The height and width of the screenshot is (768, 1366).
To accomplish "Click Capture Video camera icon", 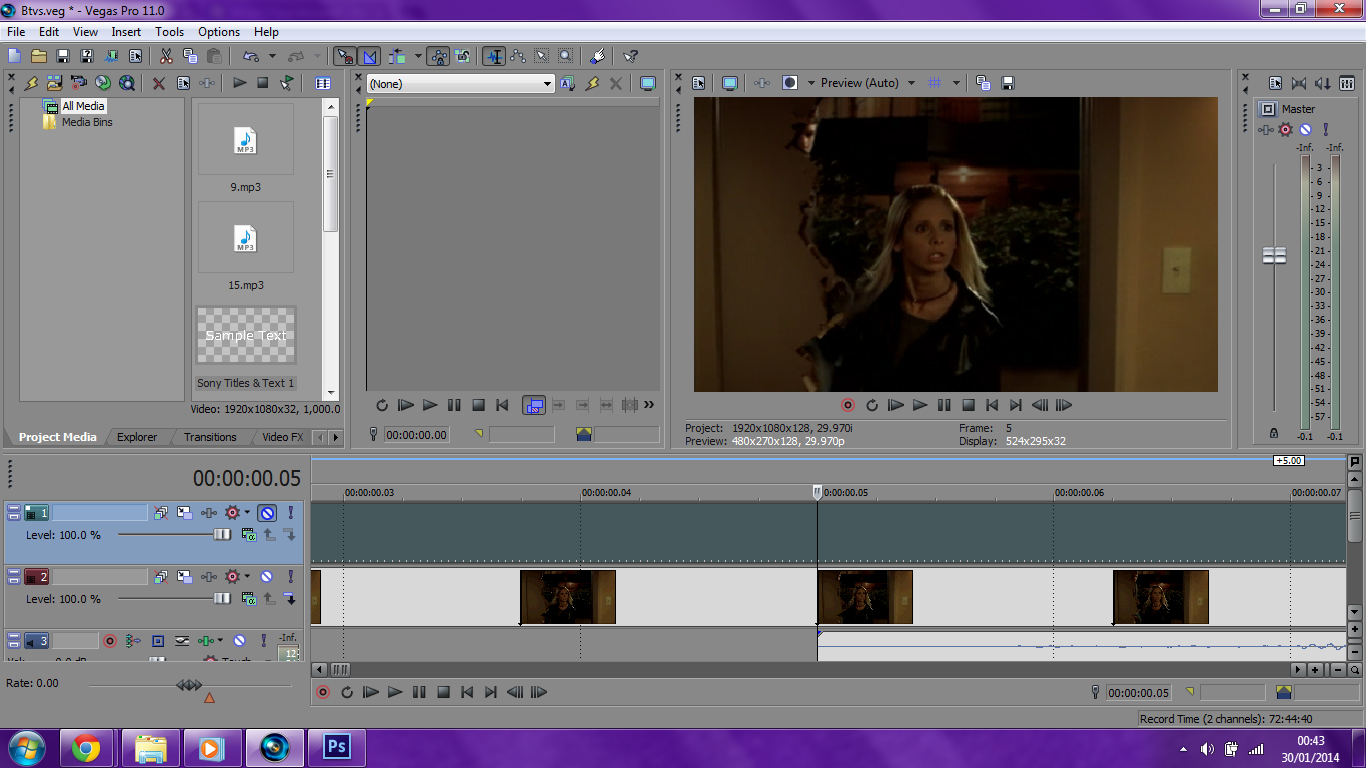I will [78, 83].
